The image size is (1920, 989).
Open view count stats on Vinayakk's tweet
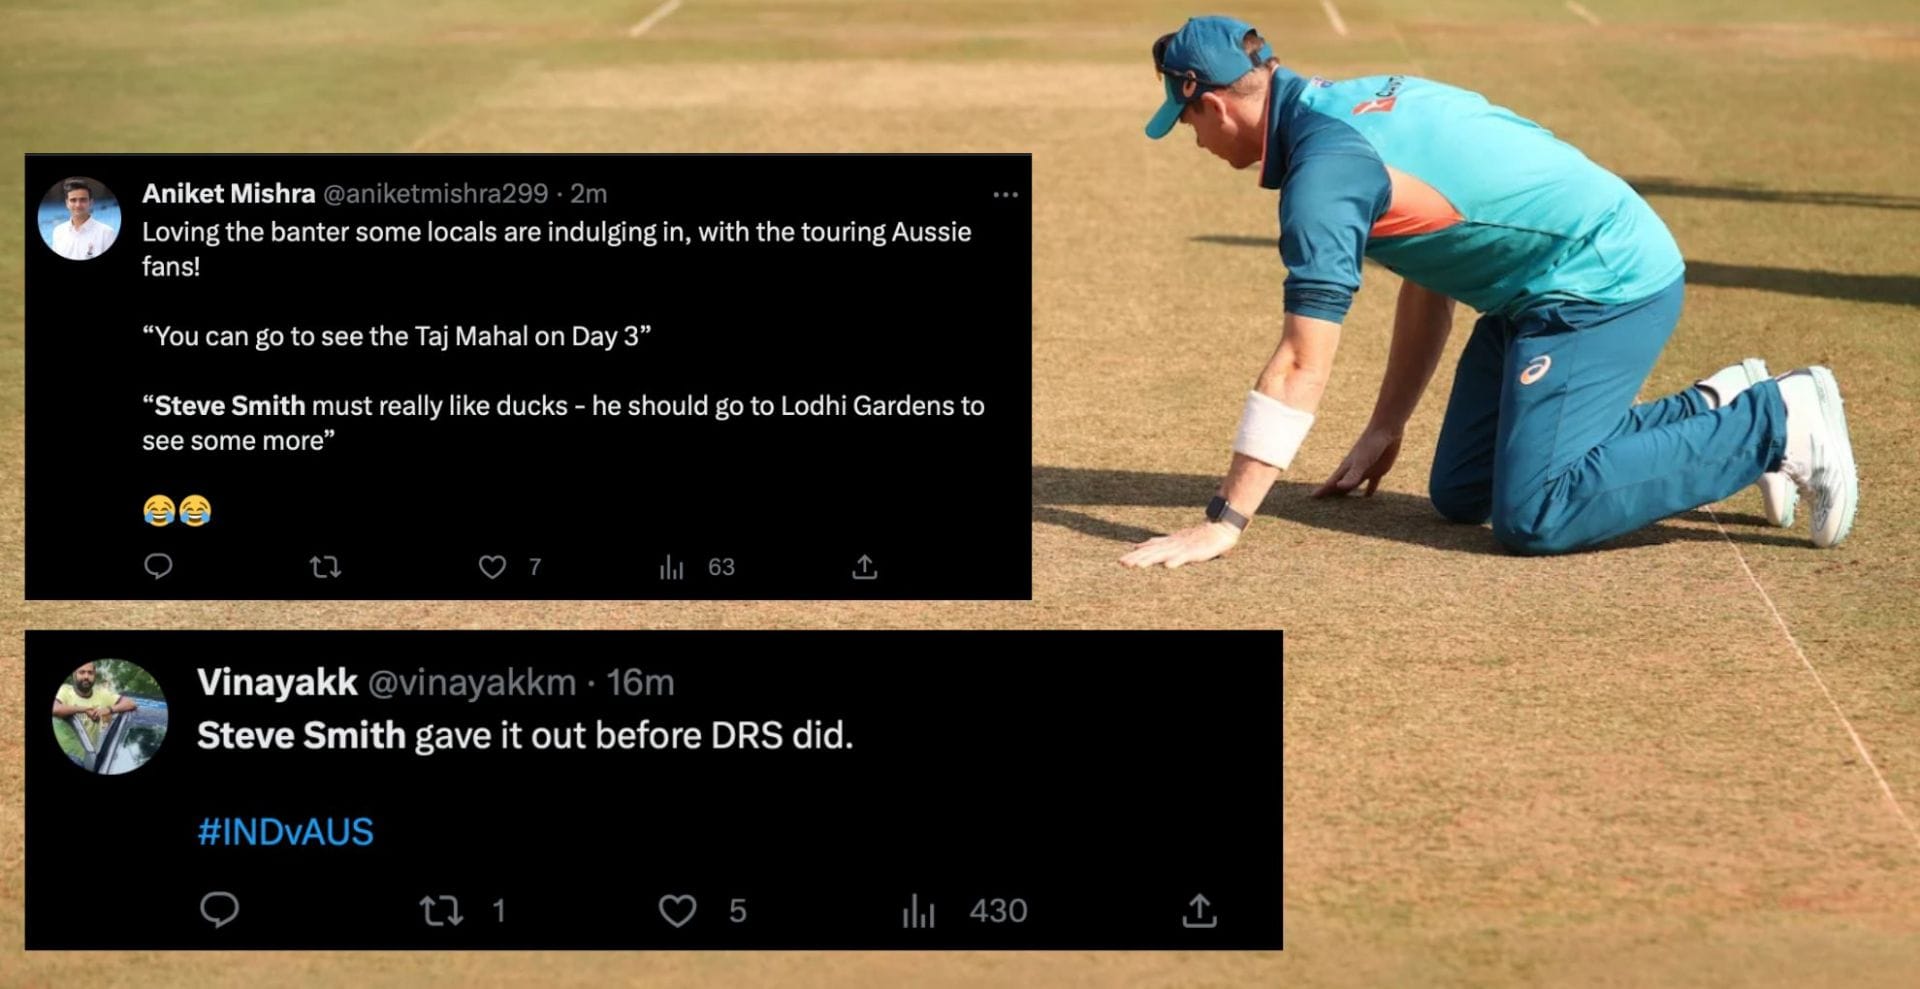pyautogui.click(x=921, y=911)
